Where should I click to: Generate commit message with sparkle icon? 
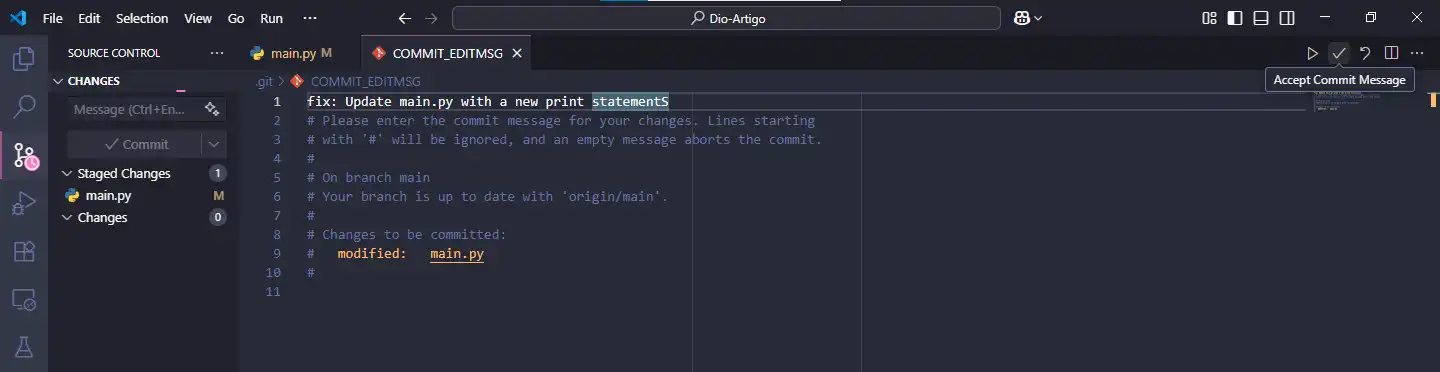tap(212, 109)
